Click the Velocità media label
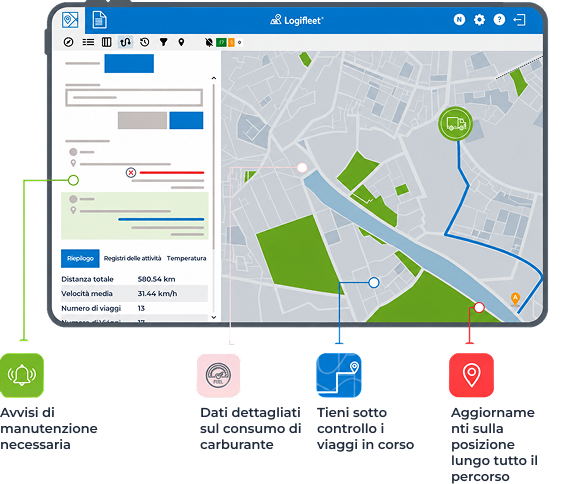 coord(87,294)
